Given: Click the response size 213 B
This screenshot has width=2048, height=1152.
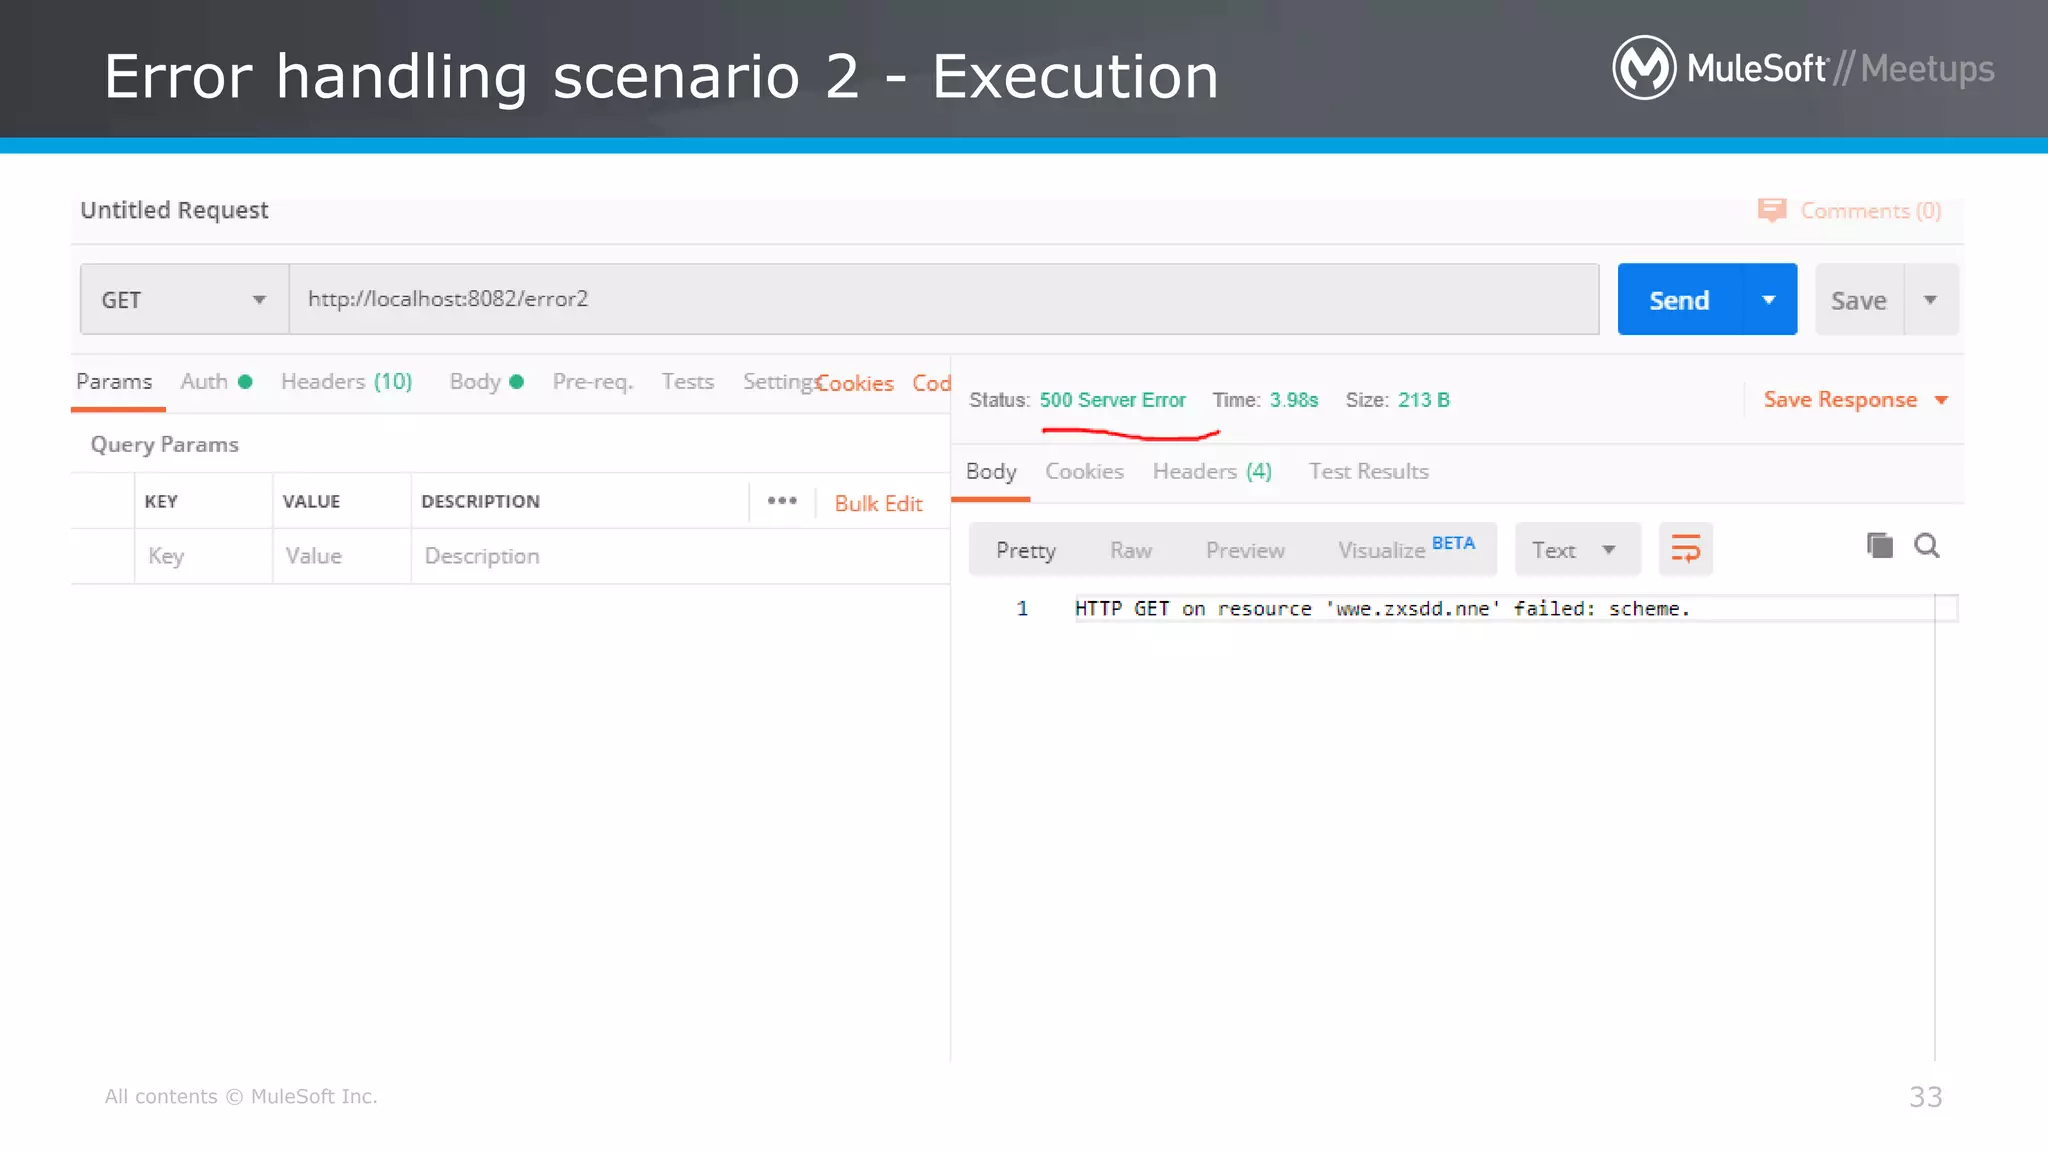Looking at the screenshot, I should tap(1423, 400).
